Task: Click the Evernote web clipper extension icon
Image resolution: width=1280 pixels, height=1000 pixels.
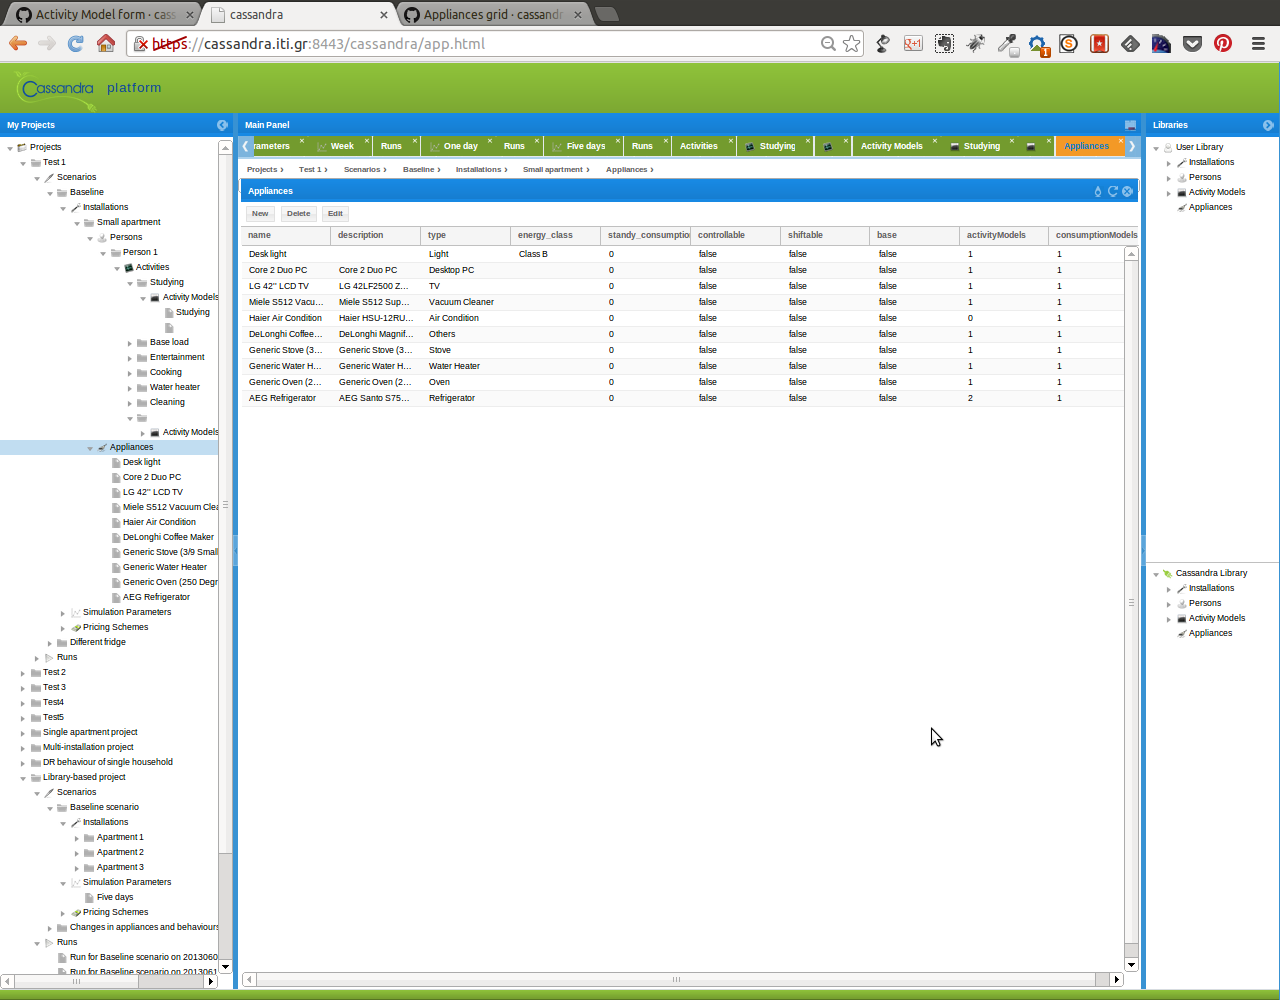Action: point(944,43)
